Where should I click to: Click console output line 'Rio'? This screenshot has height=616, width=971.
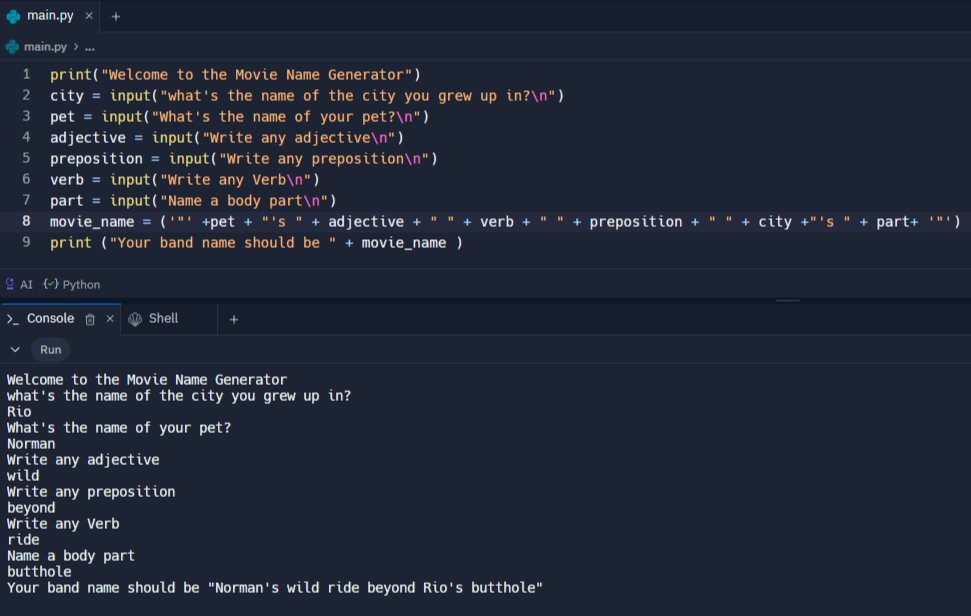pos(19,412)
